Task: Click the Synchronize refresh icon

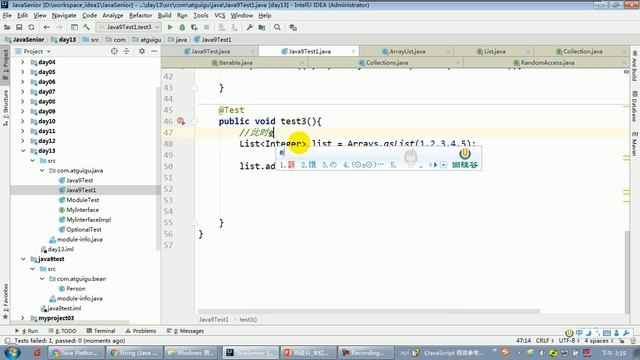Action: click(31, 27)
